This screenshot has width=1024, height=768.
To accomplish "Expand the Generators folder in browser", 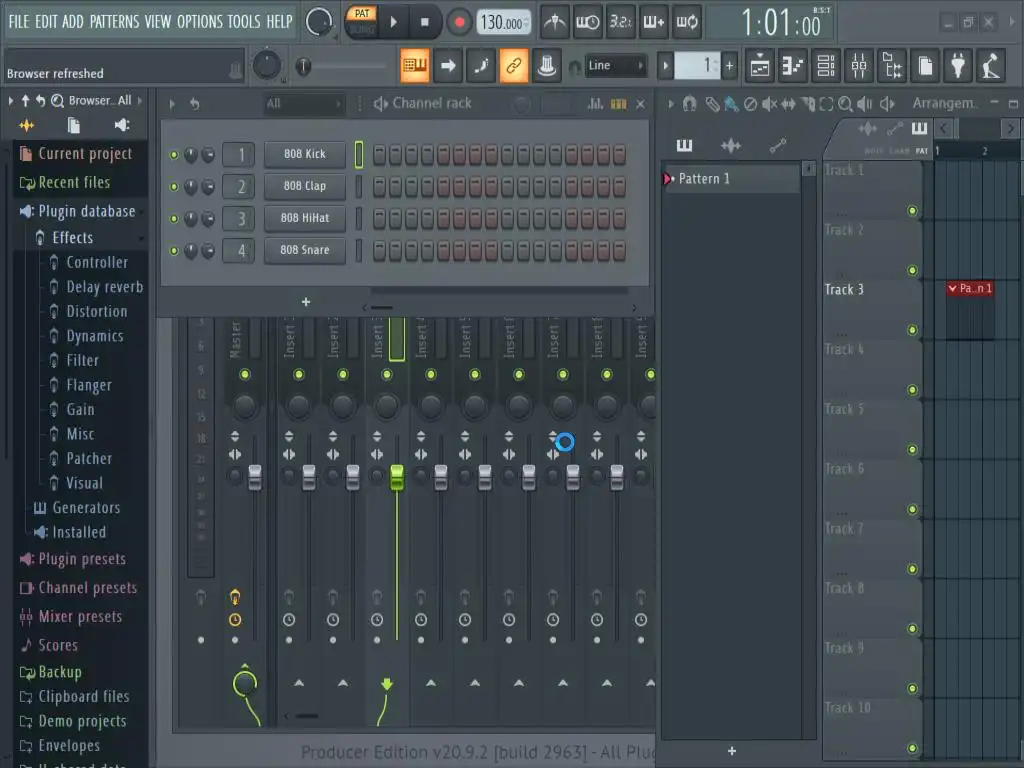I will [x=86, y=508].
